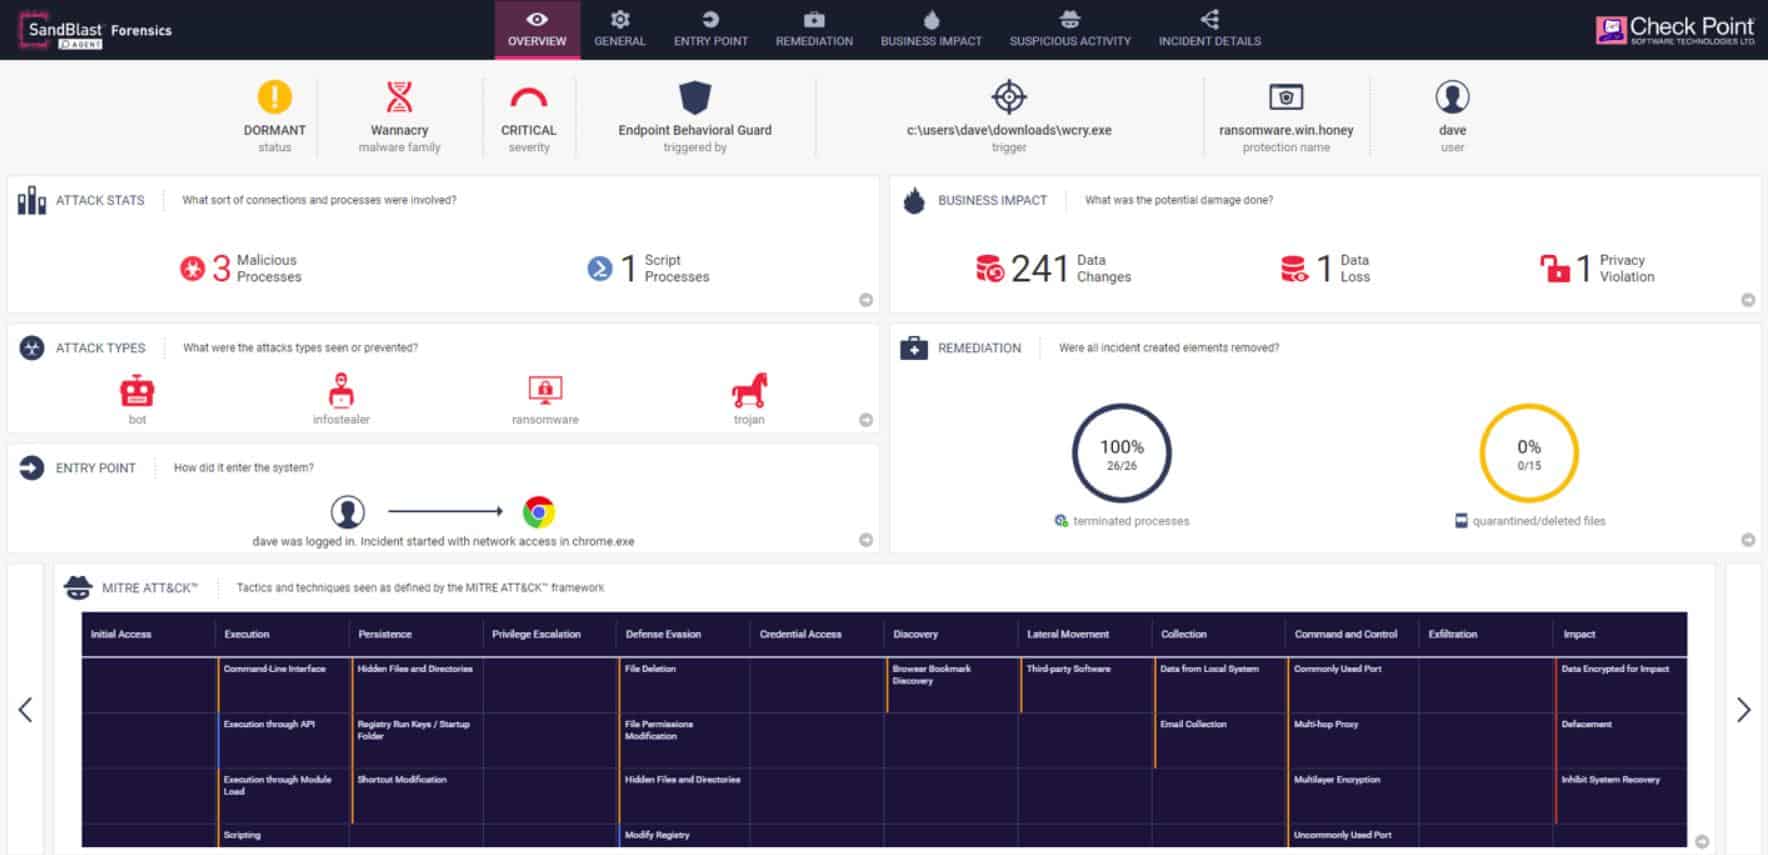Click the 0% quarantined files progress circle
1768x855 pixels.
coord(1529,453)
